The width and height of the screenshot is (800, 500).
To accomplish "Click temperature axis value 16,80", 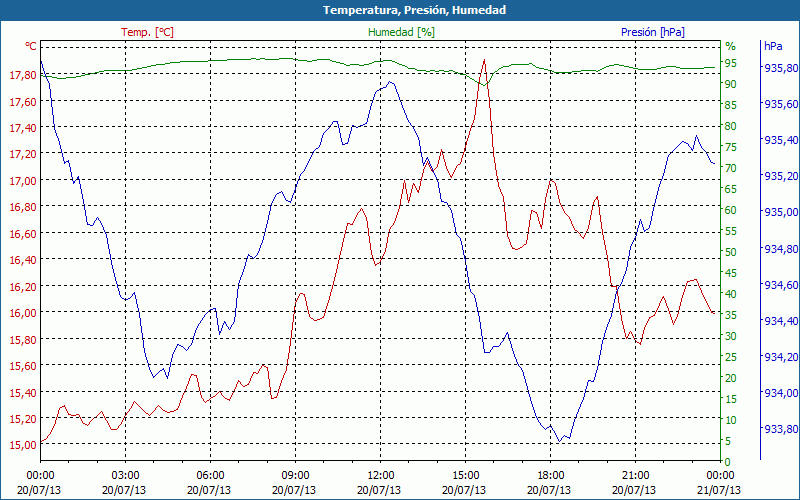I will (23, 207).
